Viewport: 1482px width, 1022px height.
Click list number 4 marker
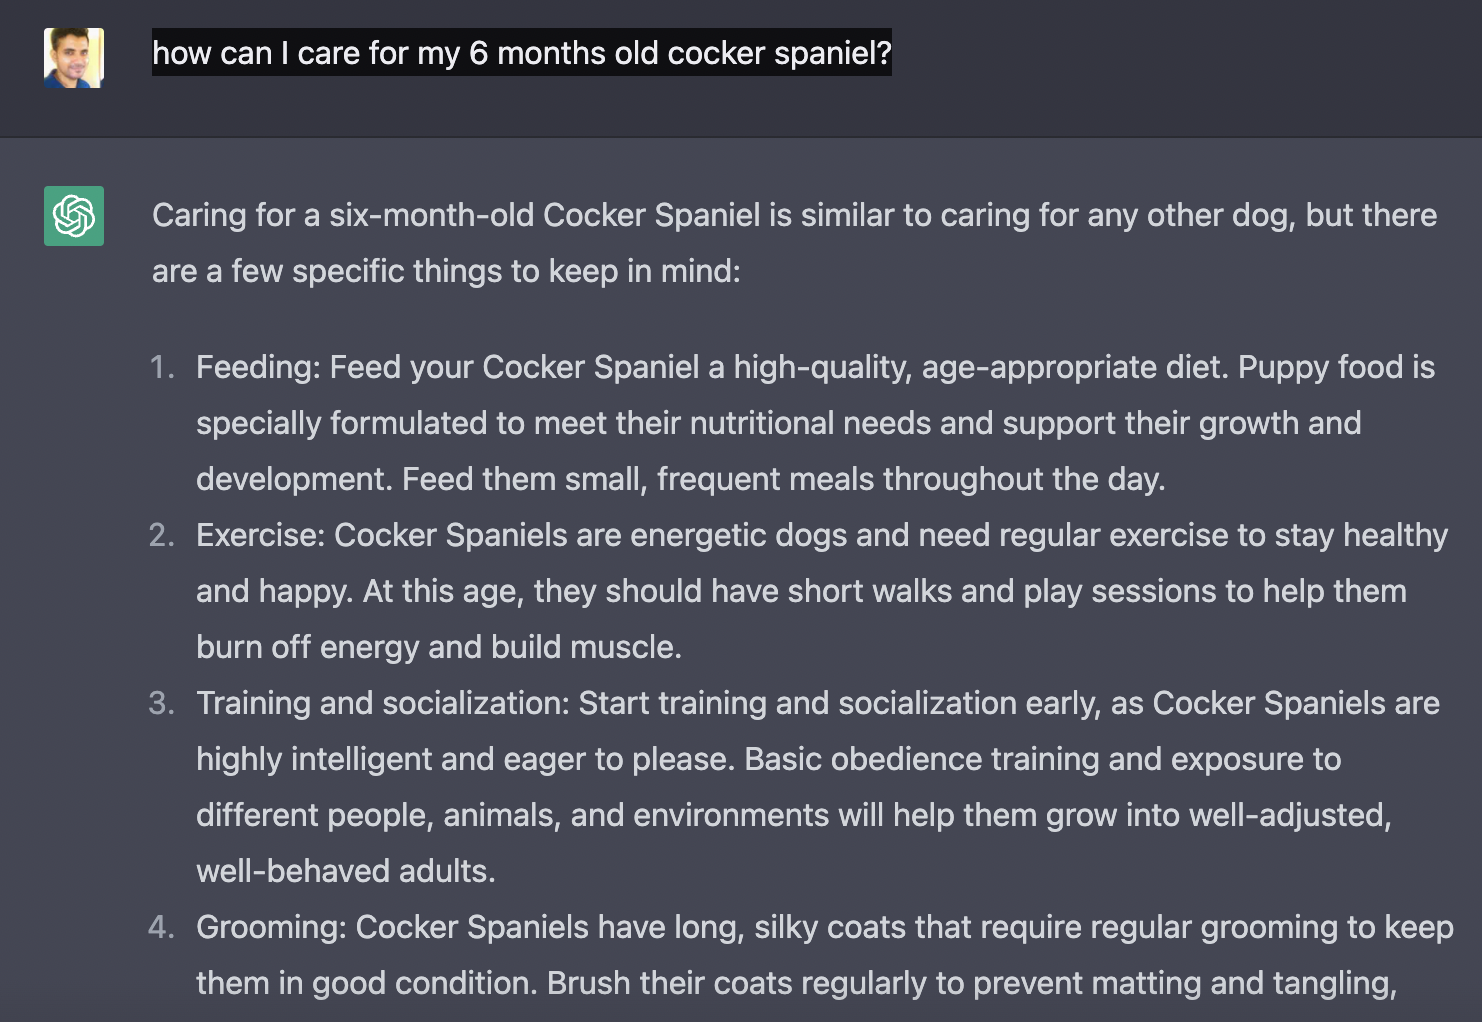pos(162,927)
